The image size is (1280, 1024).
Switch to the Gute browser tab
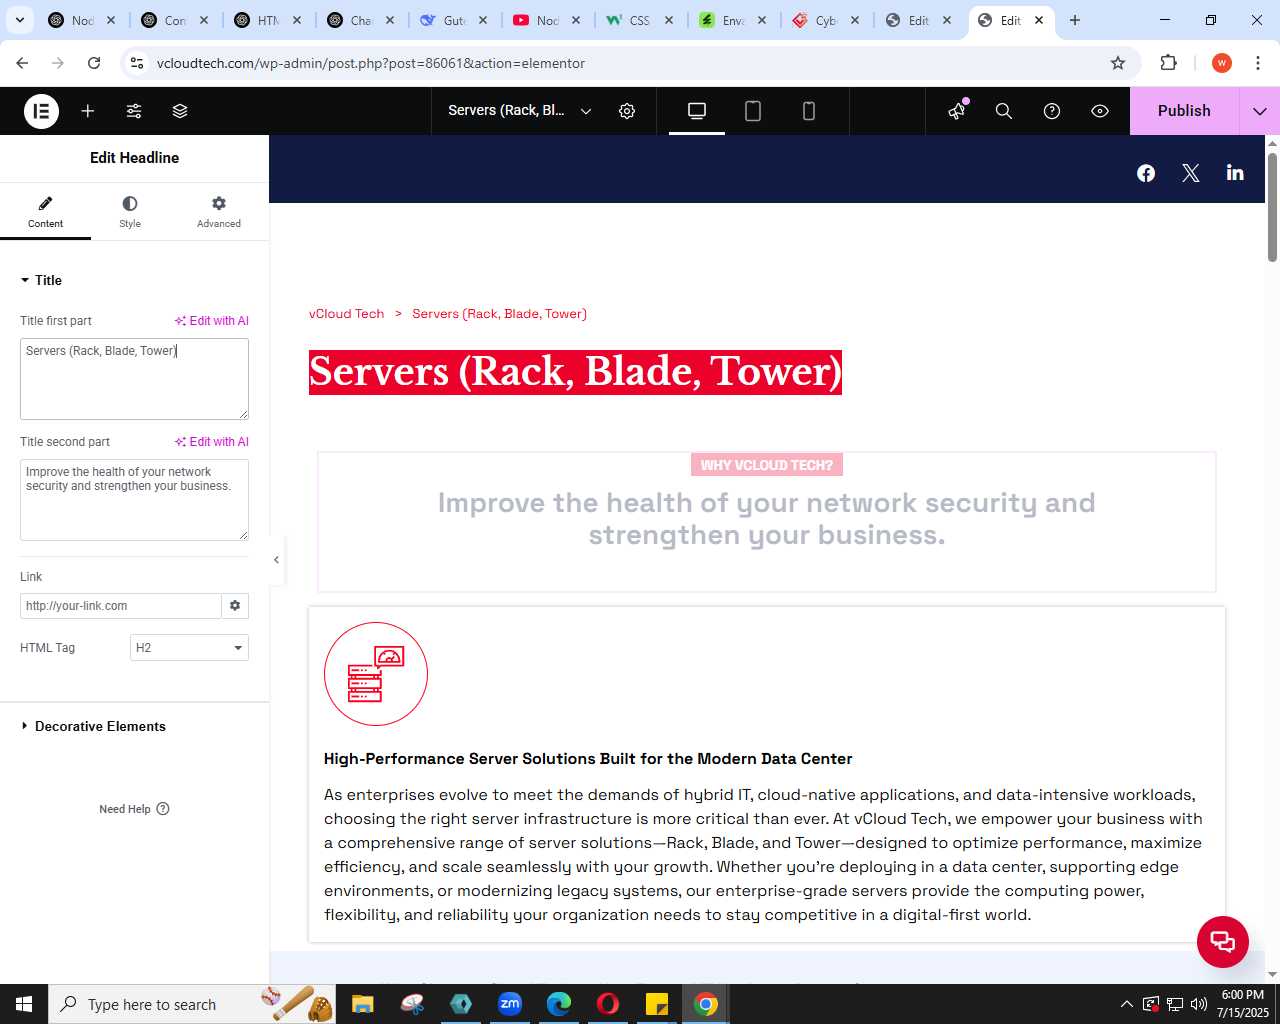[x=453, y=20]
